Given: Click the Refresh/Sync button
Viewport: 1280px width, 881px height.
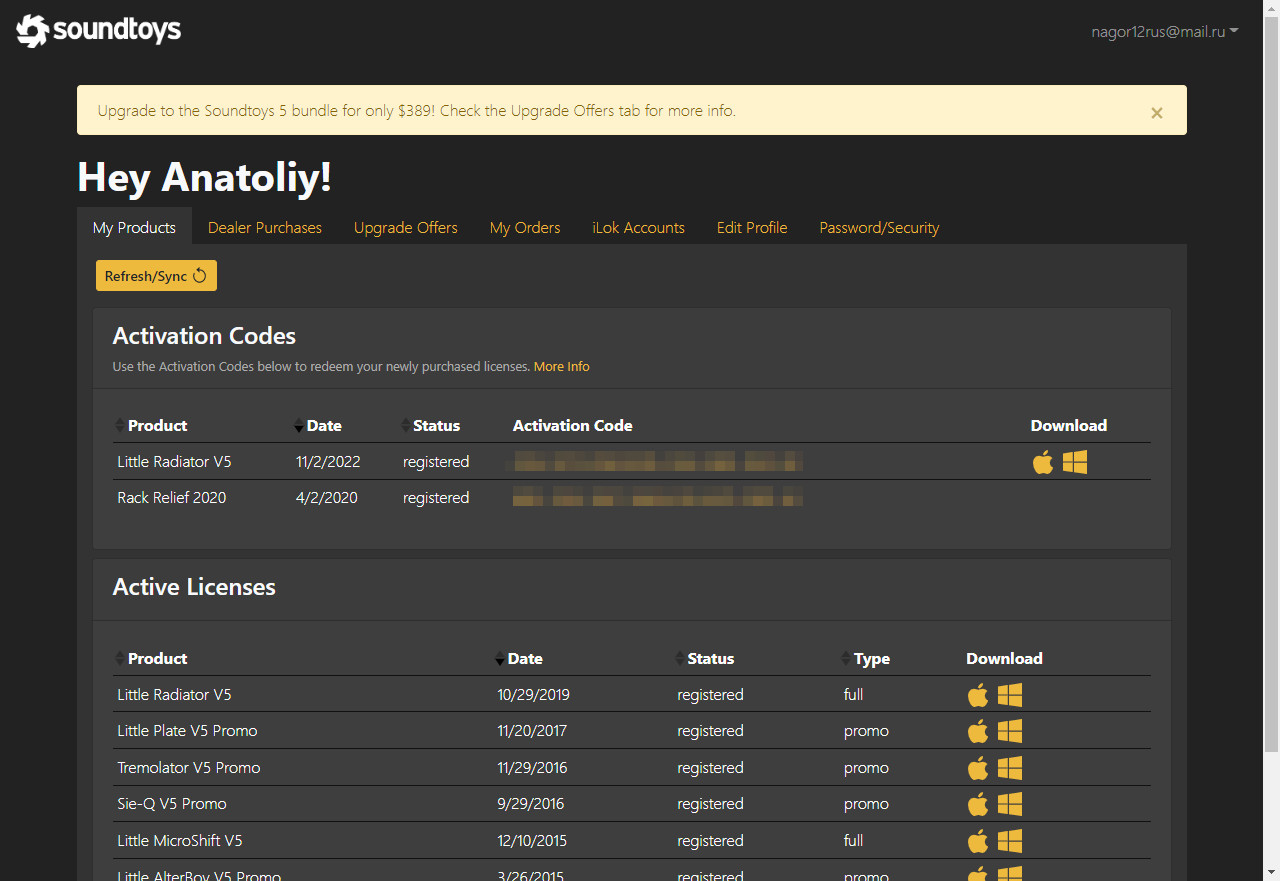Looking at the screenshot, I should coord(156,276).
